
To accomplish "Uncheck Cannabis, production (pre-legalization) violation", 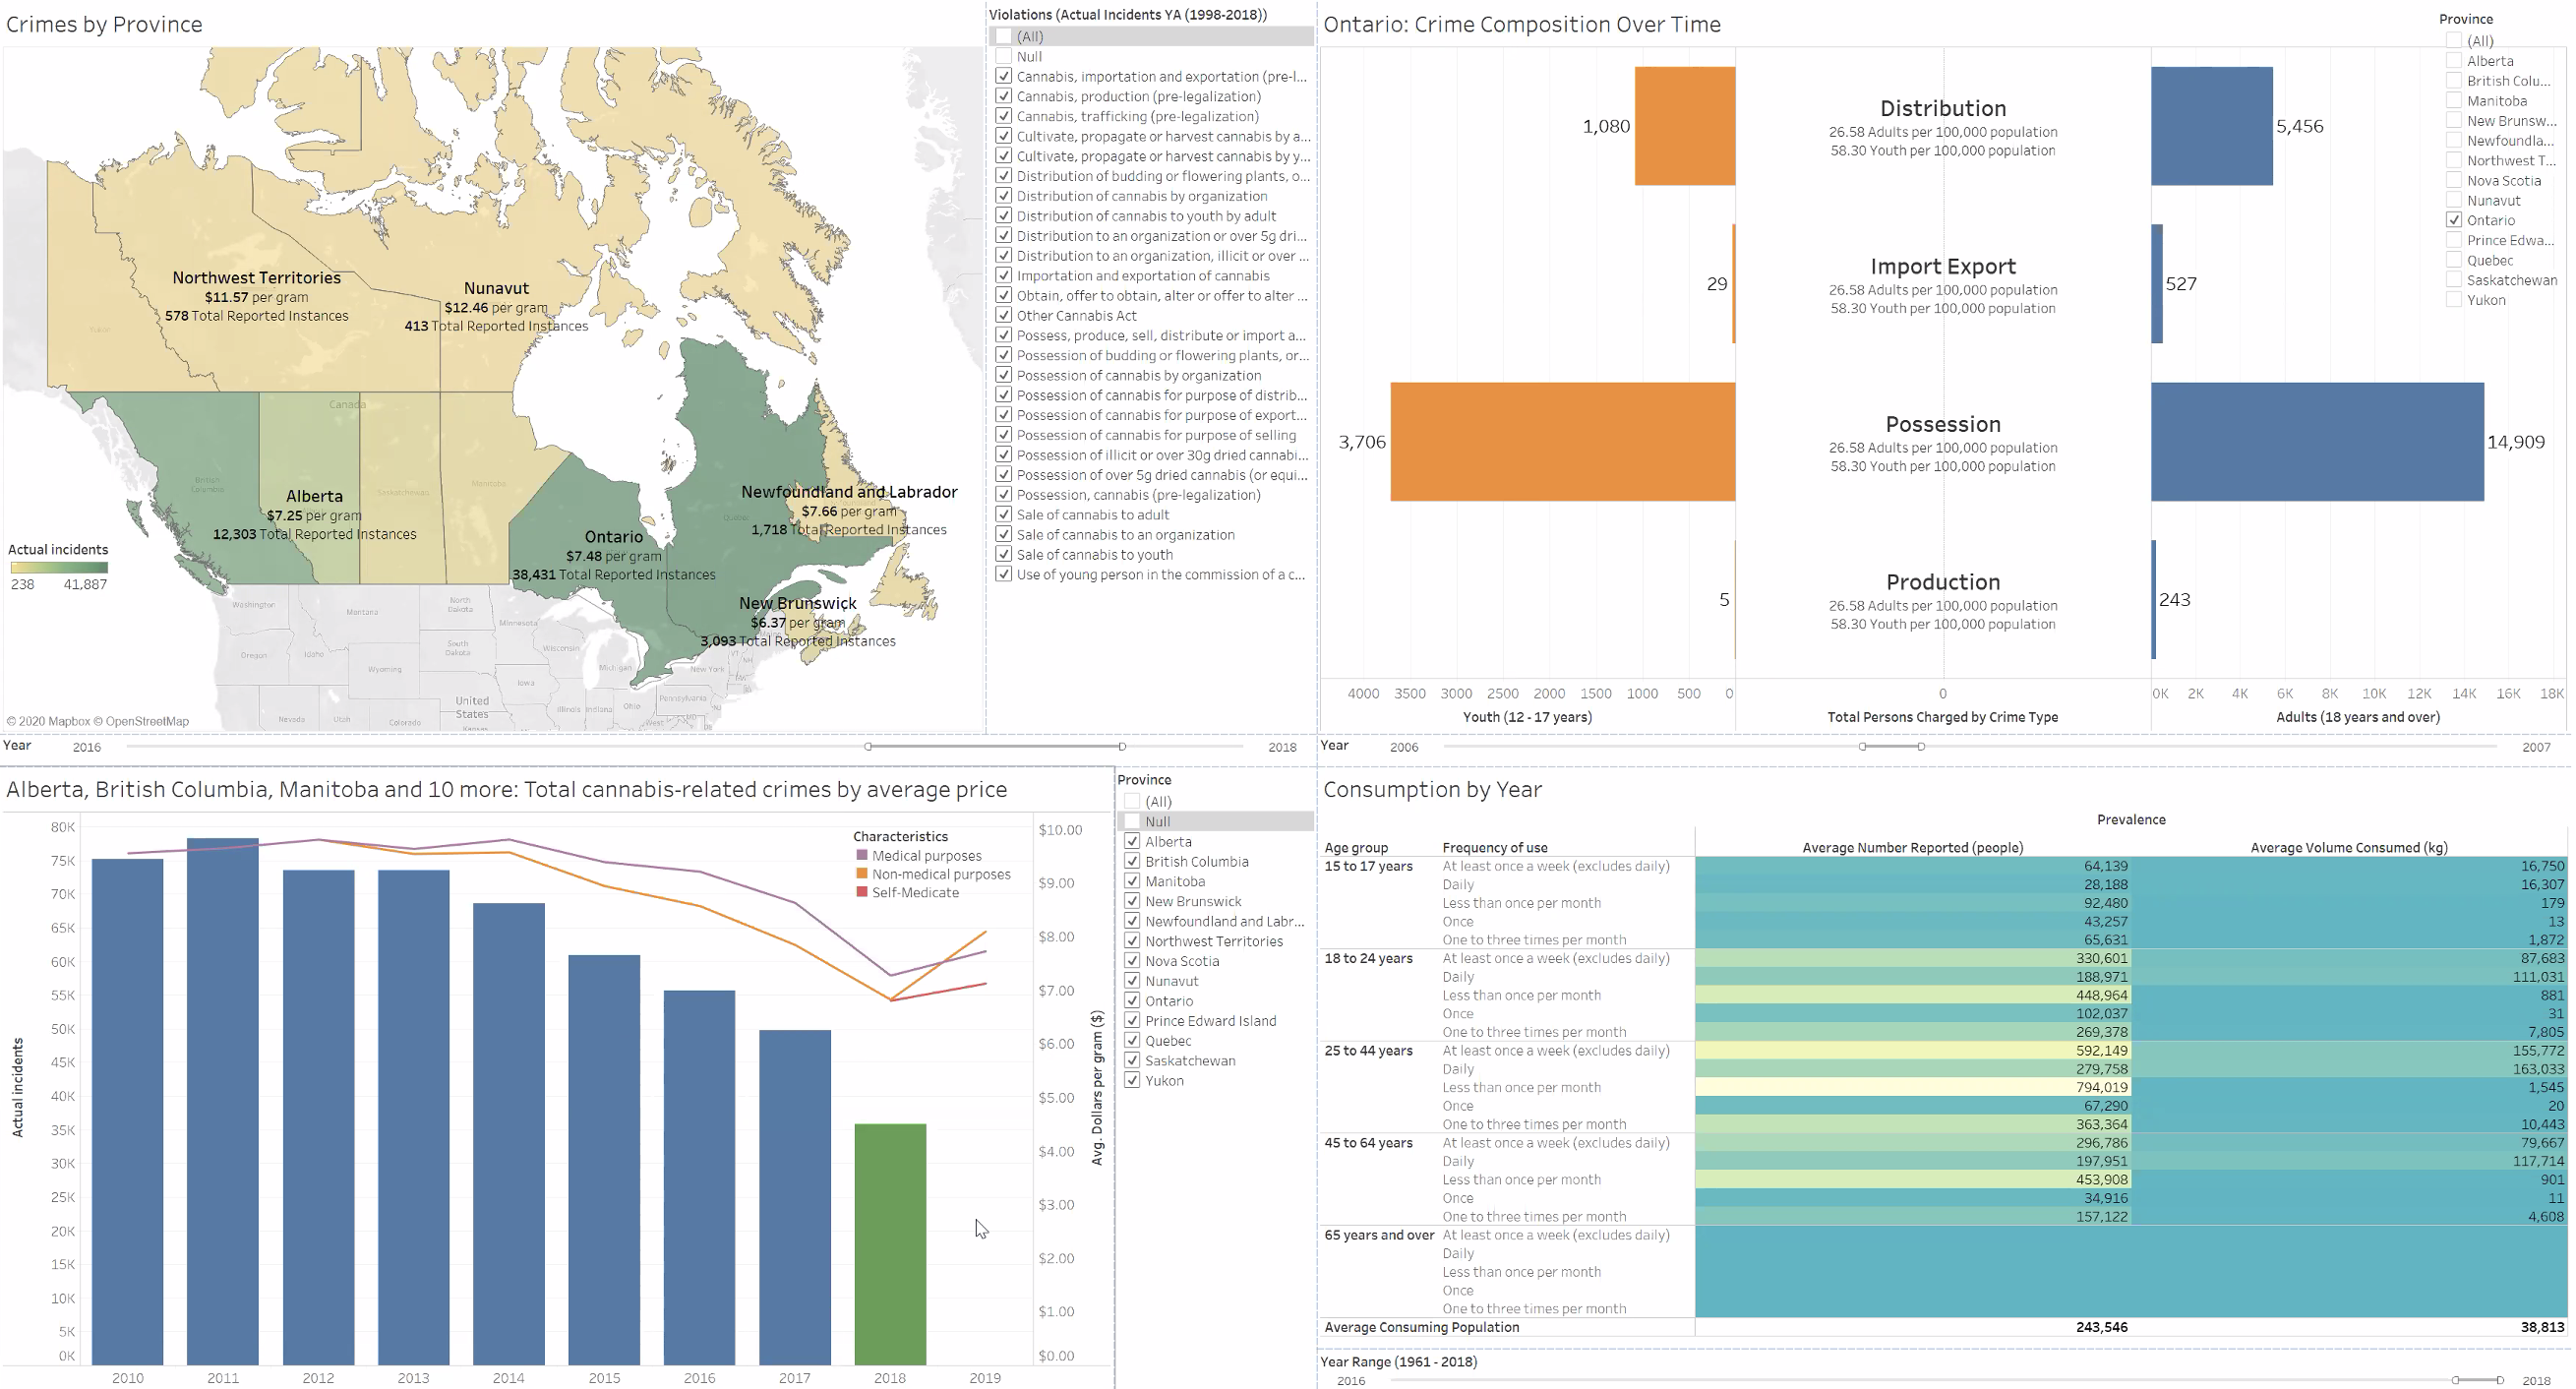I will tap(1003, 96).
